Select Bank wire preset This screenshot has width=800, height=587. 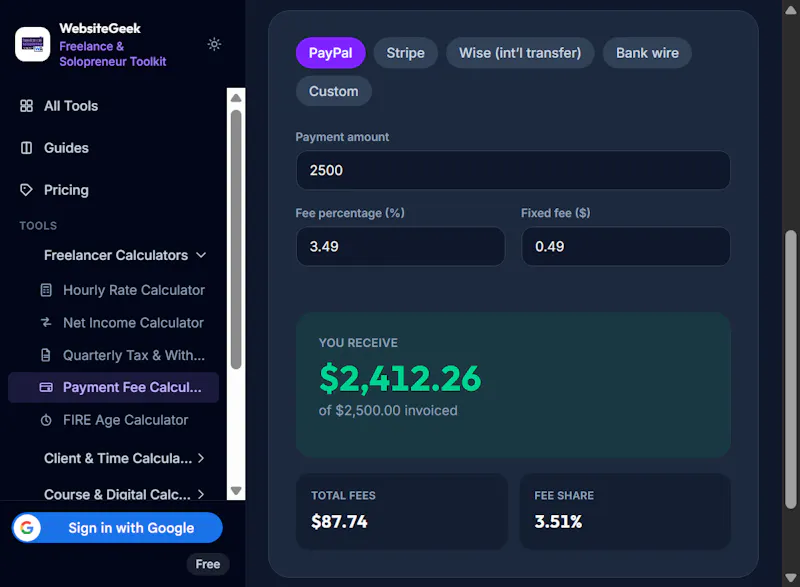coord(647,53)
